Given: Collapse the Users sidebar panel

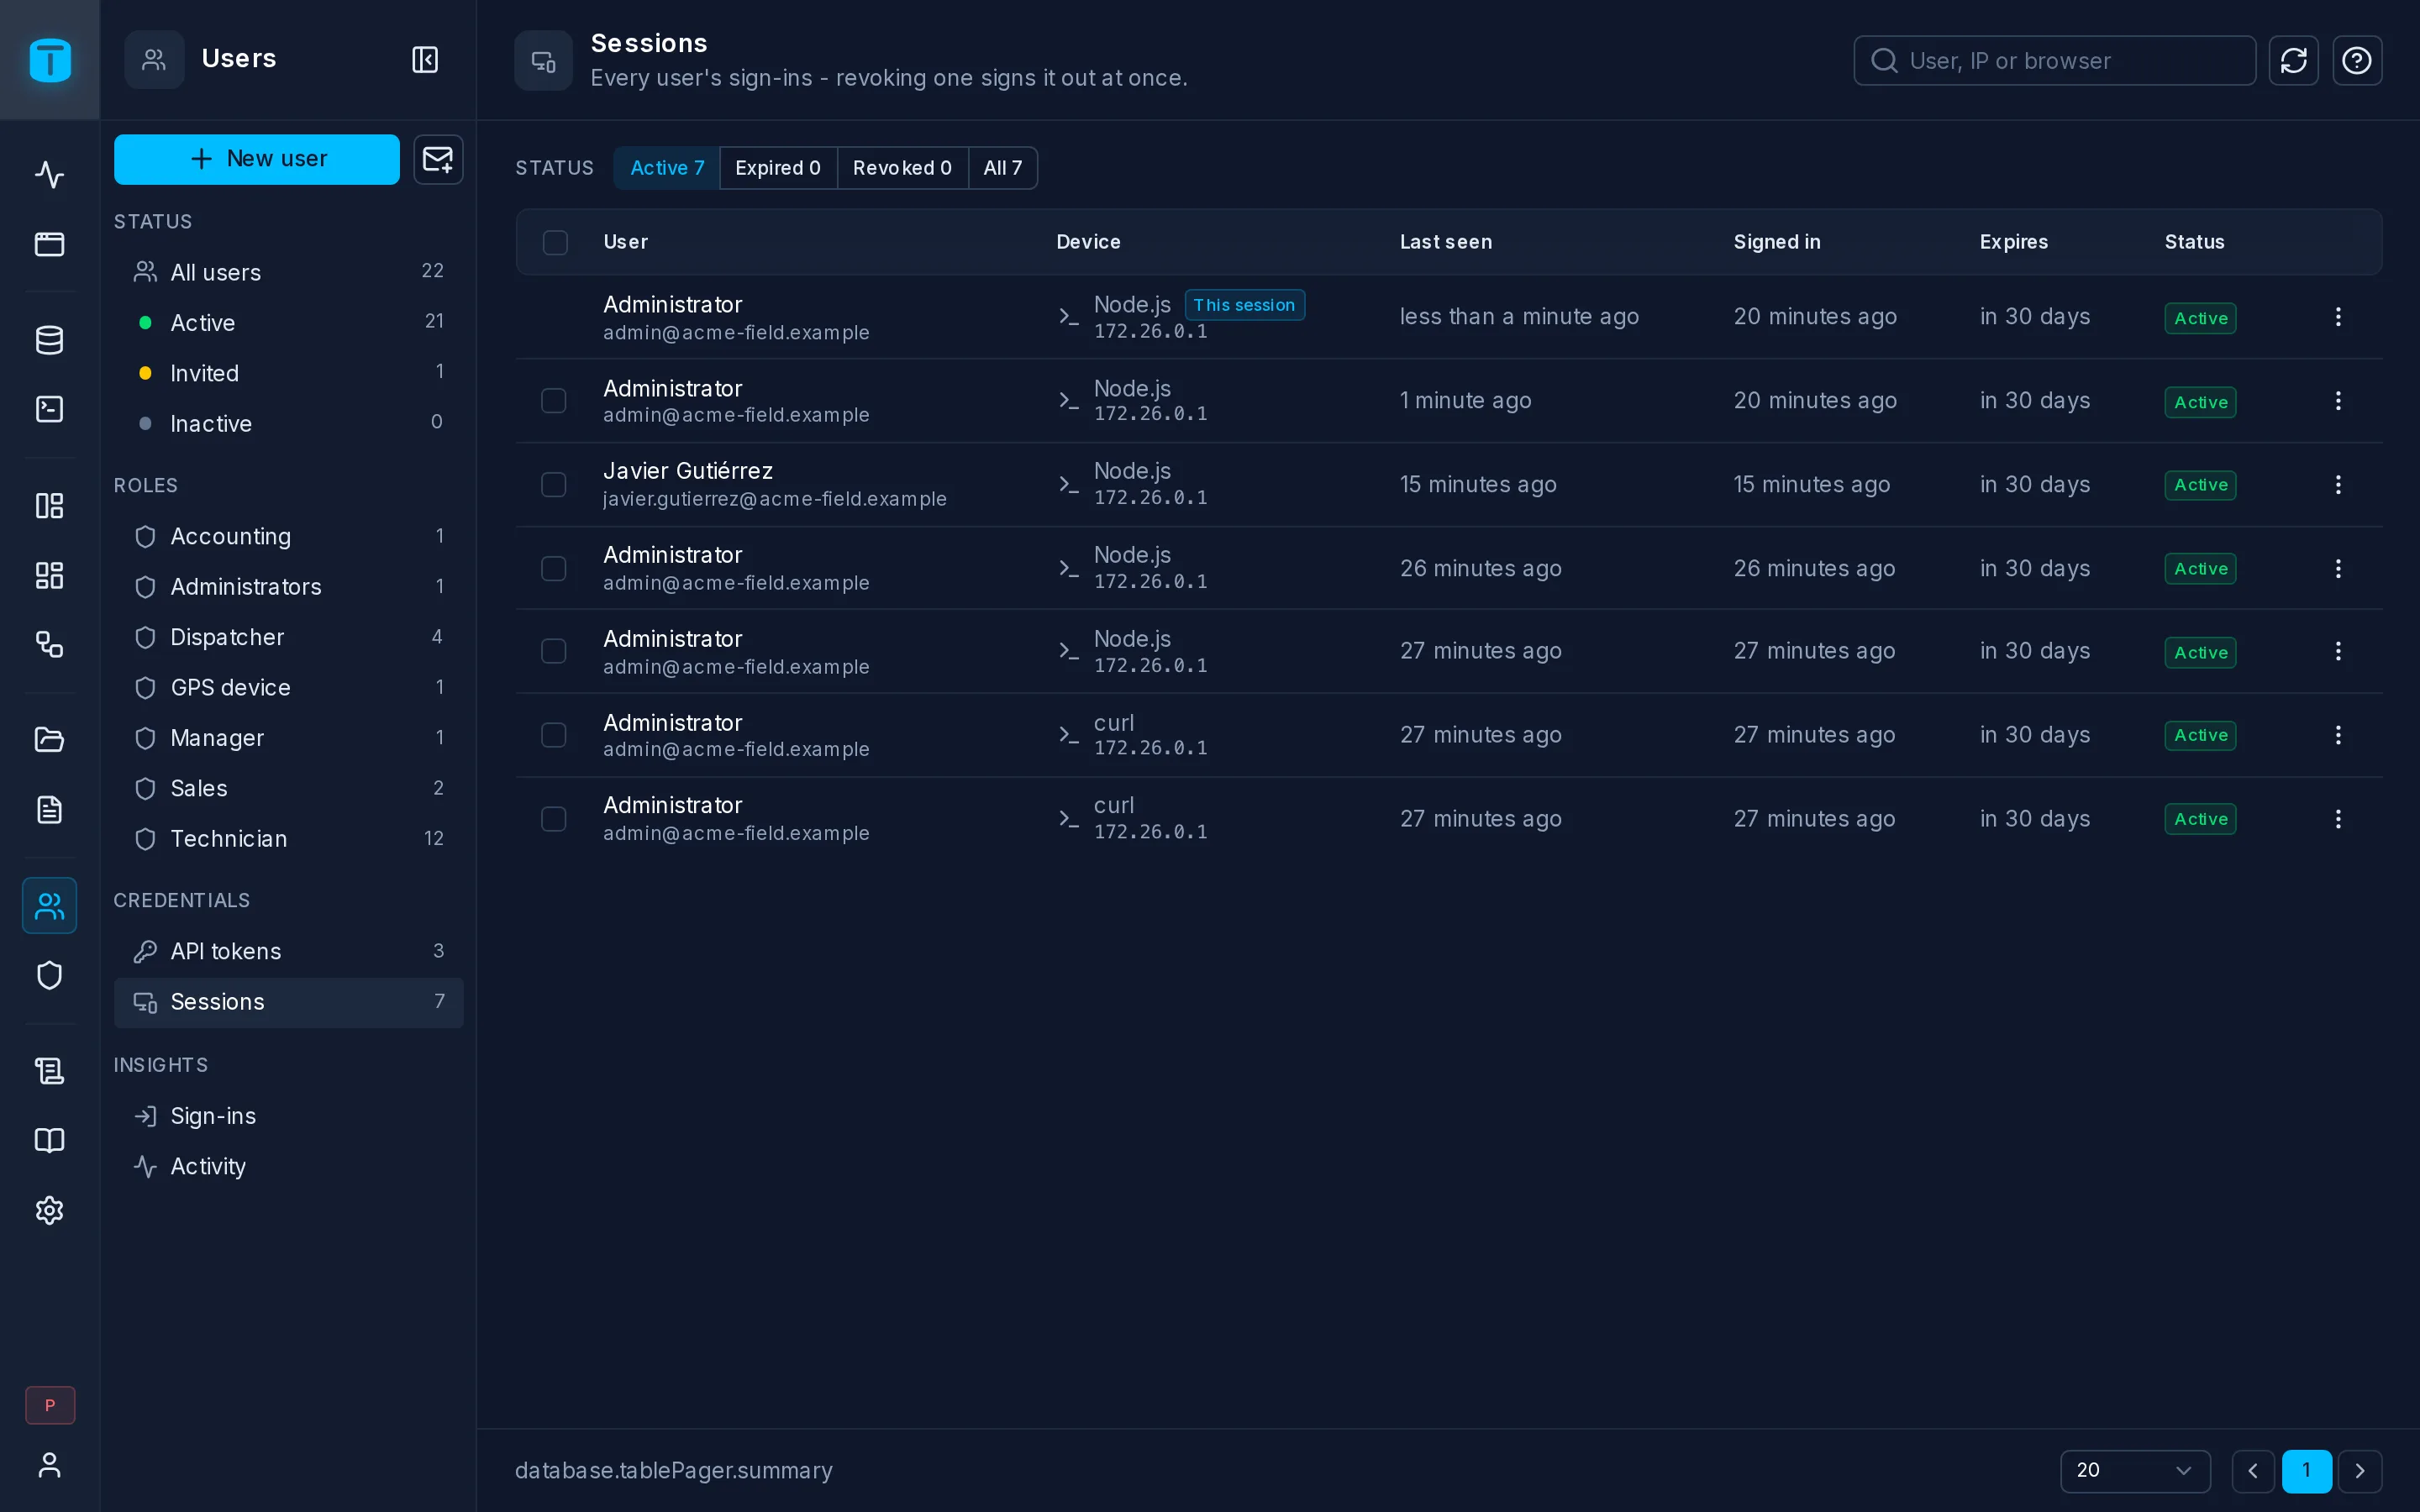Looking at the screenshot, I should pyautogui.click(x=425, y=60).
